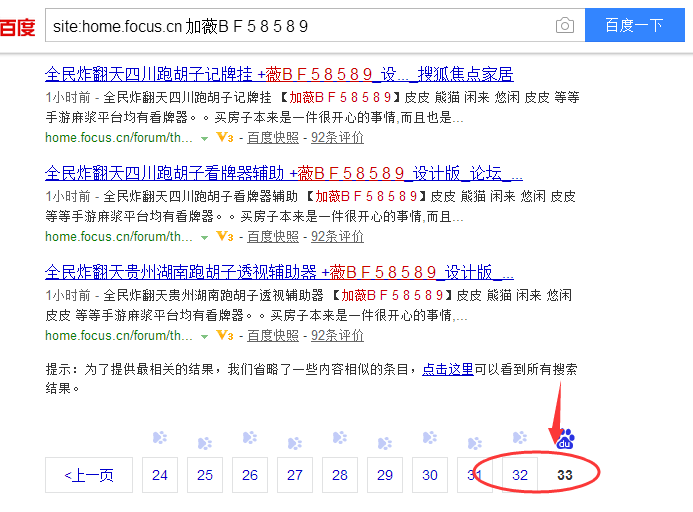693x512 pixels.
Task: Open 92条评价 of the 透视辅助器 result
Action: coord(337,336)
